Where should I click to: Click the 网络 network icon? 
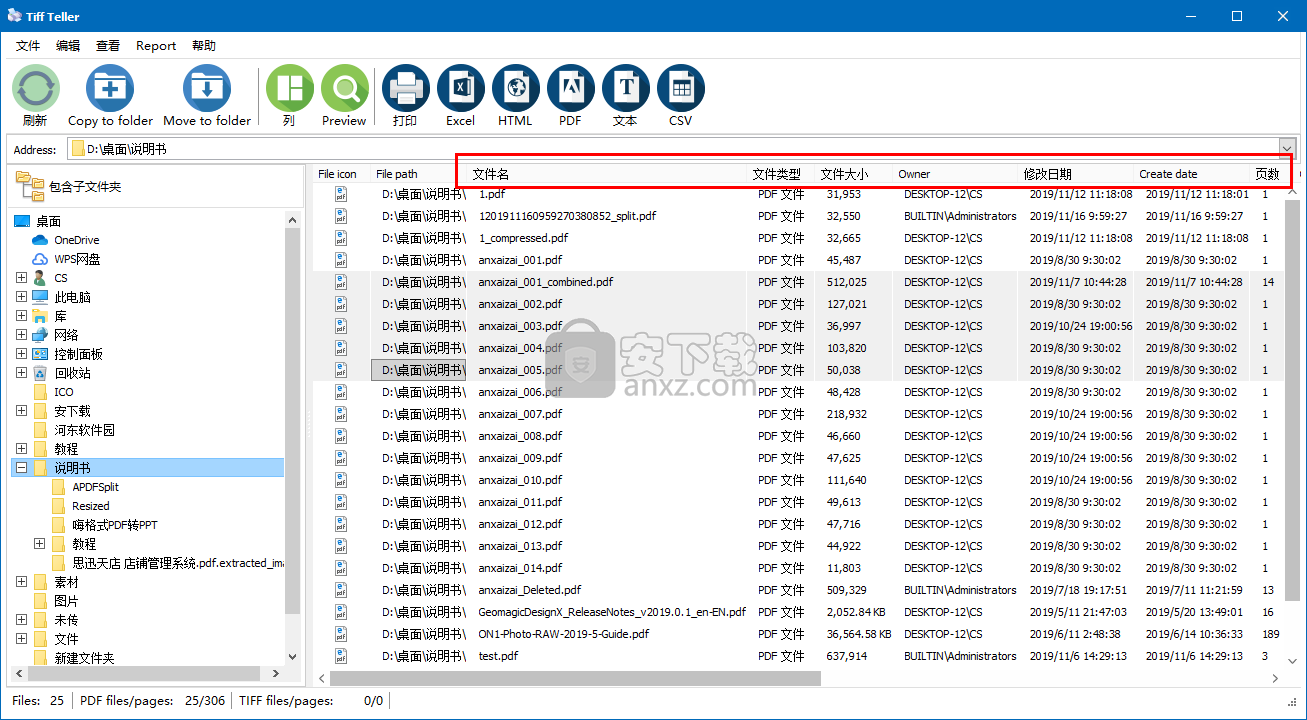tap(40, 335)
